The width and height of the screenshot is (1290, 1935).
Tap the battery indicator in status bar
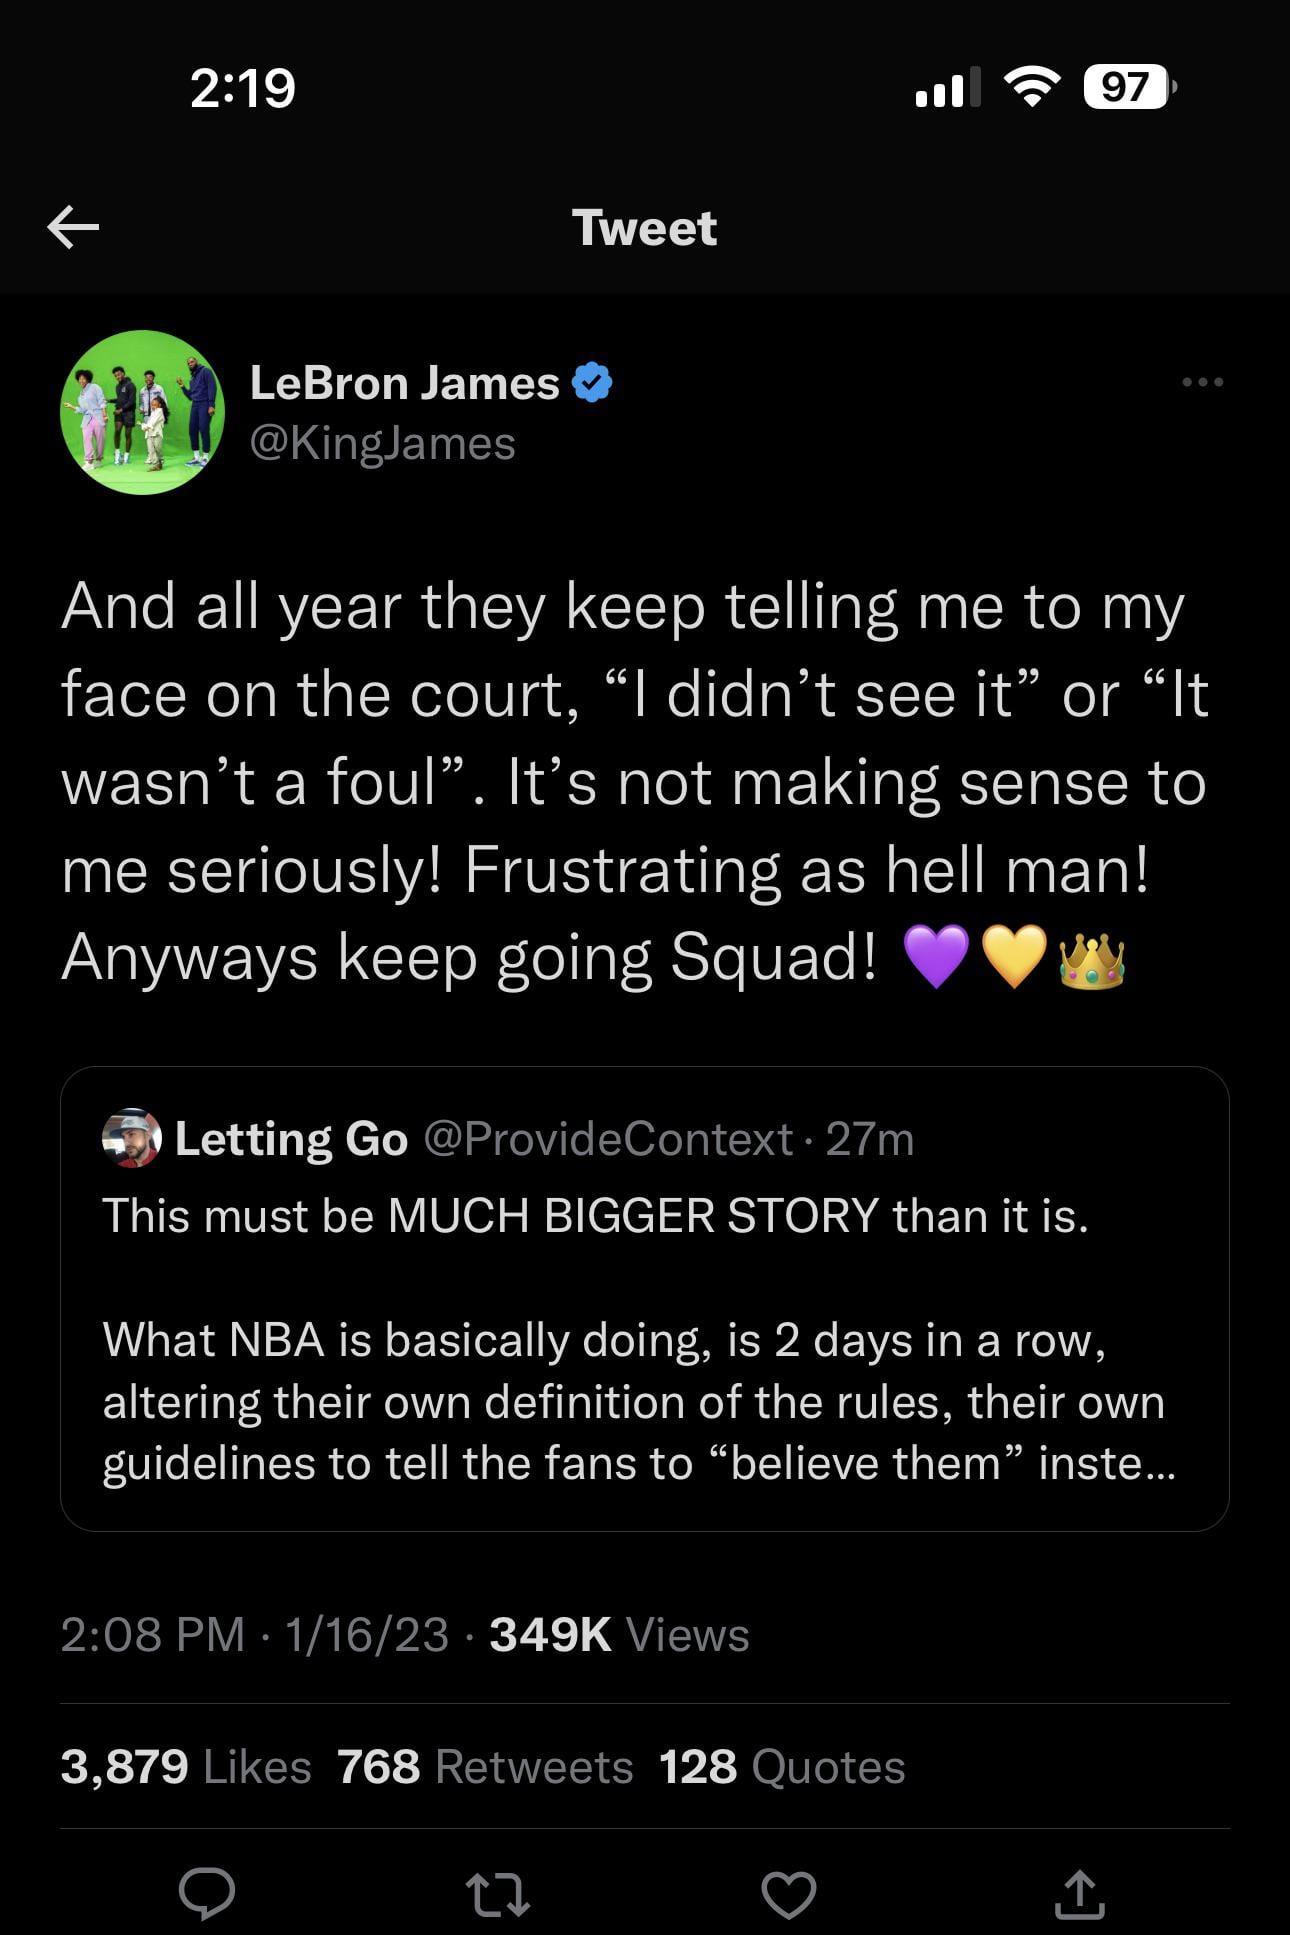pyautogui.click(x=1129, y=87)
